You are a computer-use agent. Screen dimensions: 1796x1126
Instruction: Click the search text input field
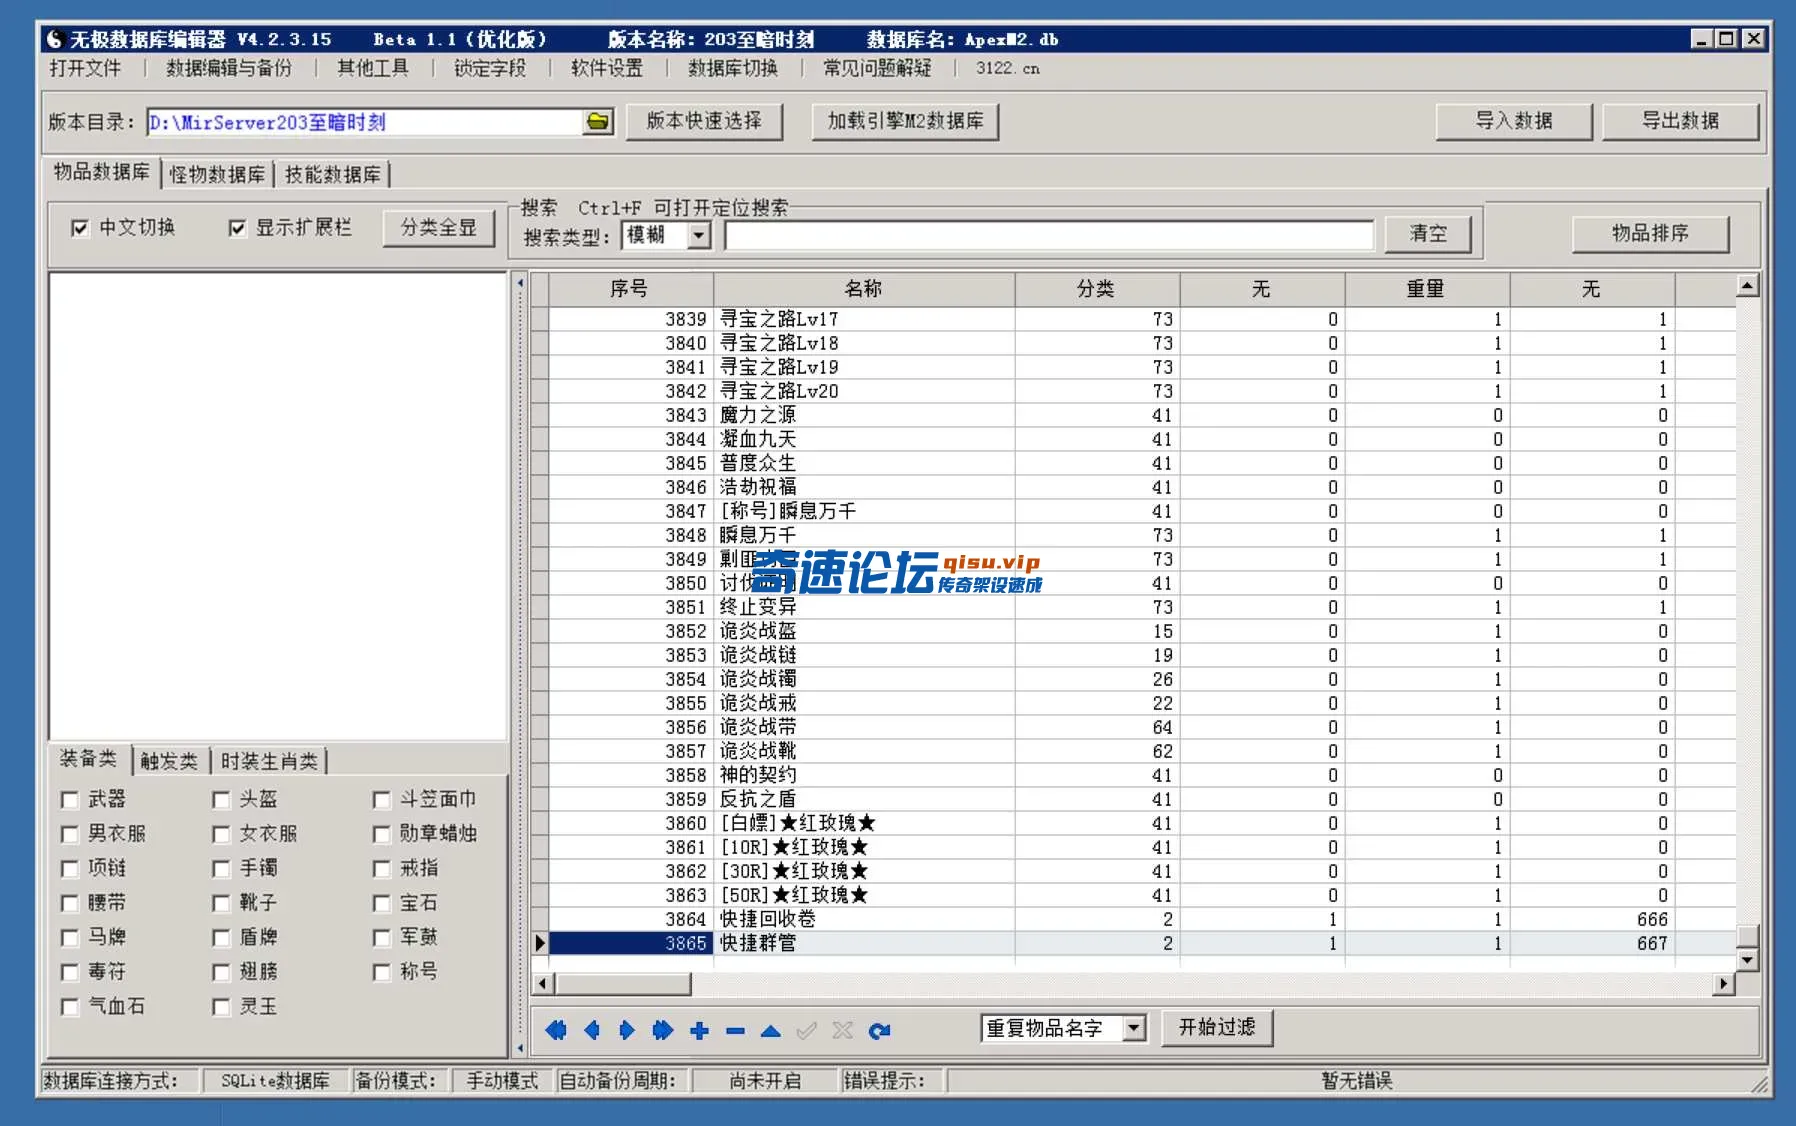click(x=1049, y=235)
